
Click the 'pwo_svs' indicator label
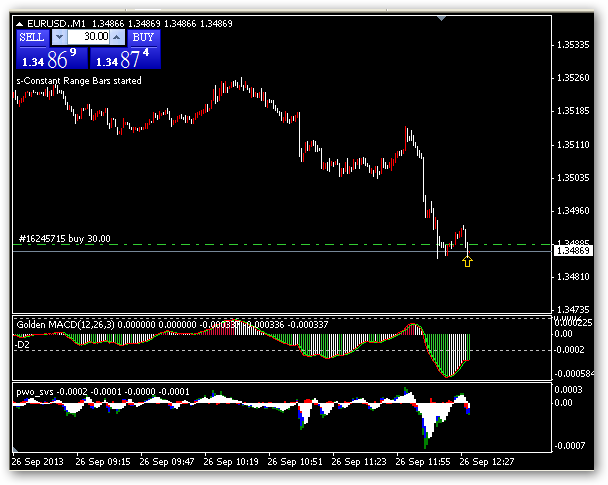pos(35,392)
